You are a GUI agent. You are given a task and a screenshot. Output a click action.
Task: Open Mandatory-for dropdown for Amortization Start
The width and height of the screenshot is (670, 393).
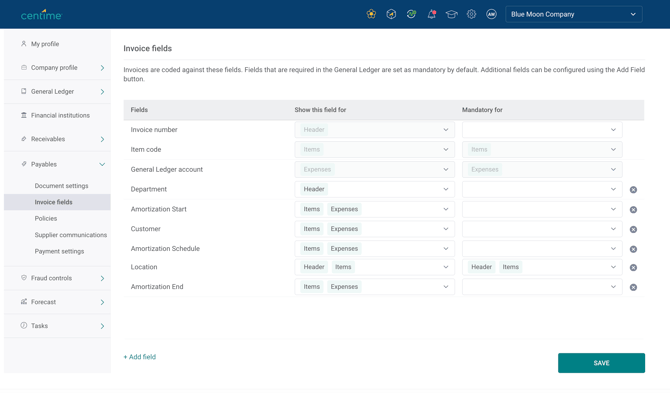[542, 209]
